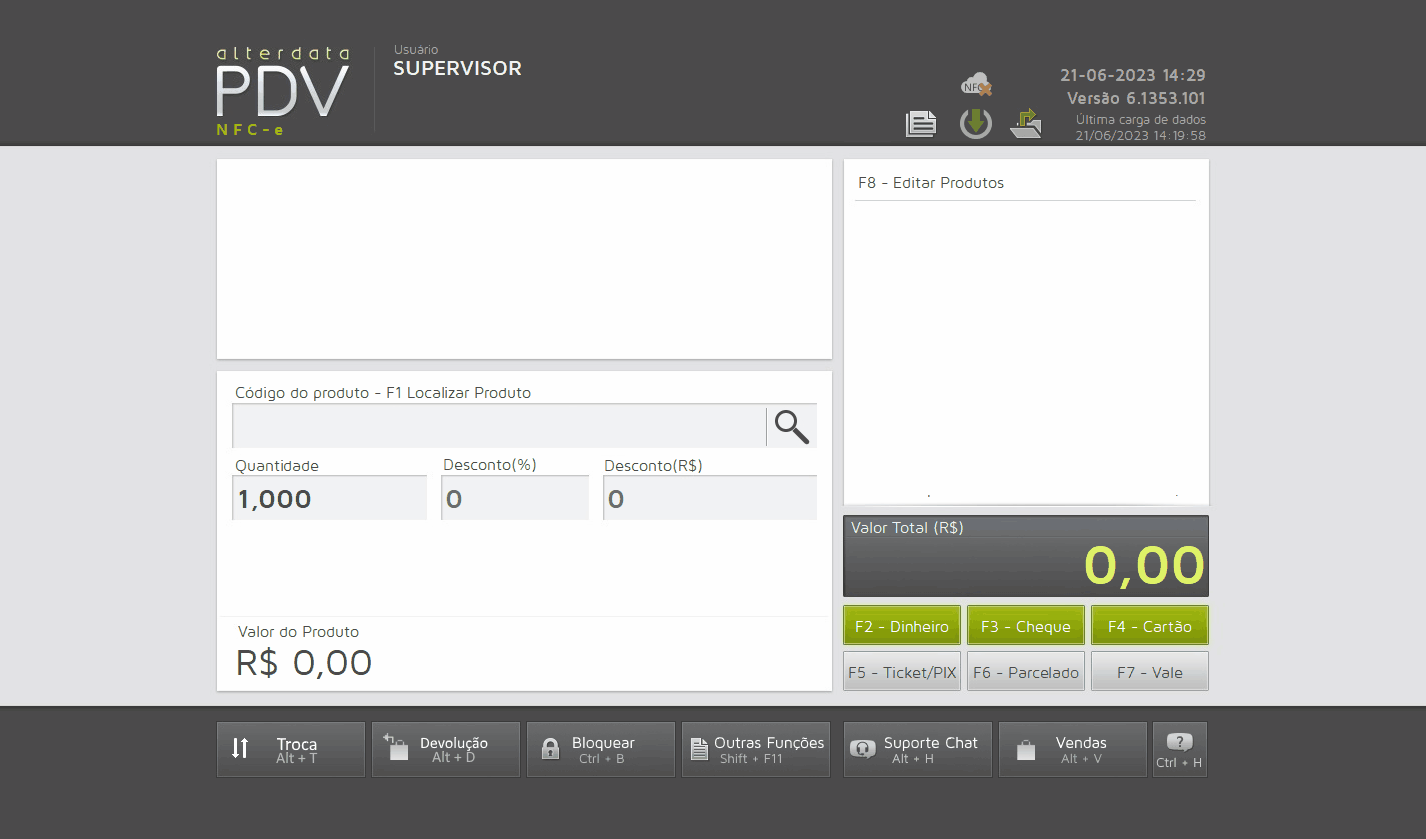1426x839 pixels.
Task: Open Suporte Chat button
Action: point(918,750)
